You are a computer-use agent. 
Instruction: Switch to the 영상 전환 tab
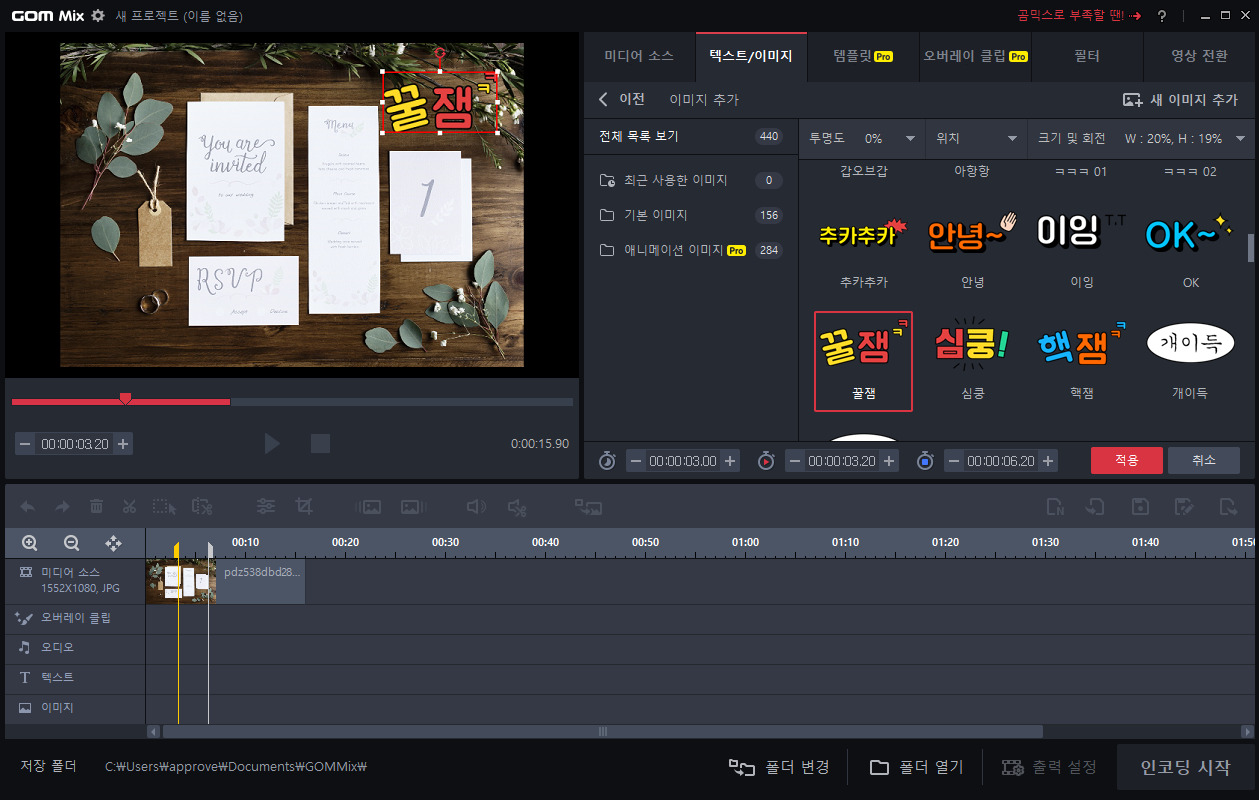pos(1199,56)
